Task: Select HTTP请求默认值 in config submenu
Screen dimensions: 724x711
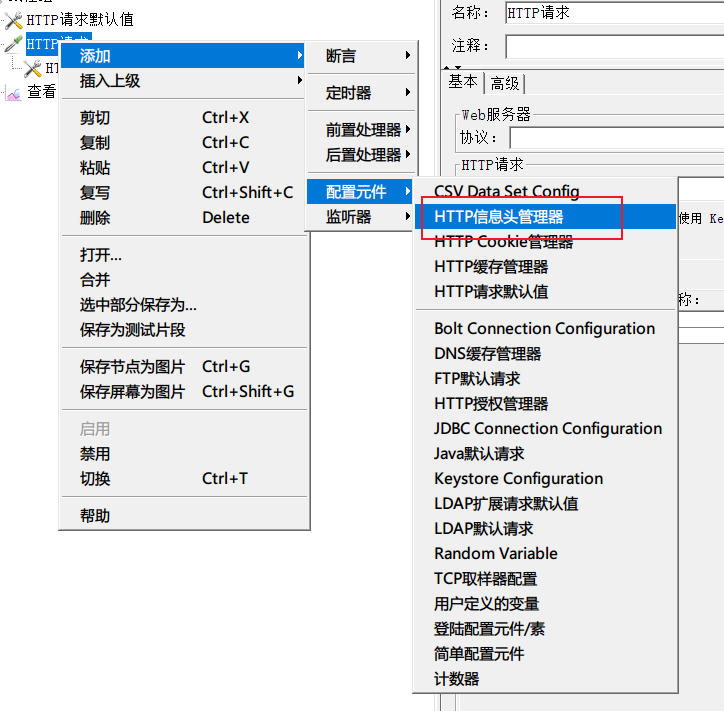Action: coord(545,291)
